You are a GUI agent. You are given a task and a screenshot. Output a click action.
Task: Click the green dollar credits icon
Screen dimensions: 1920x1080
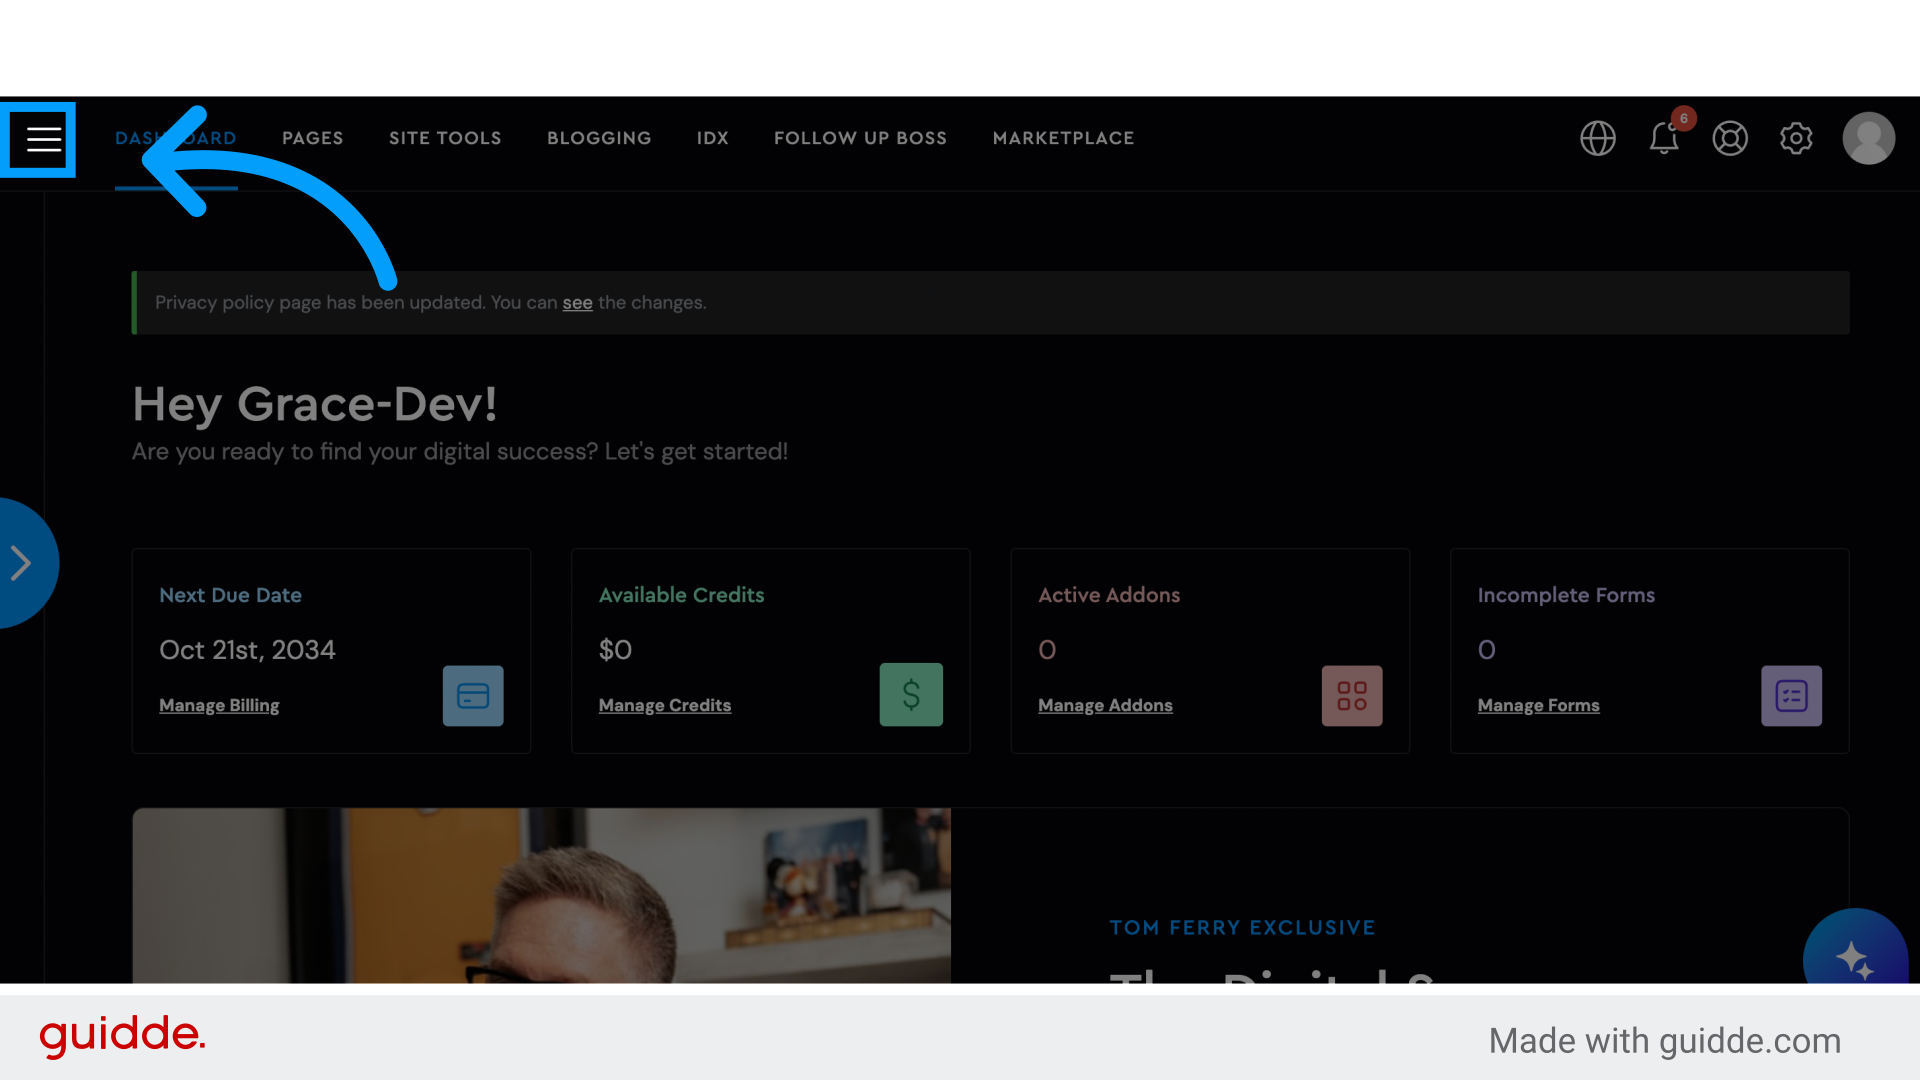(x=911, y=695)
